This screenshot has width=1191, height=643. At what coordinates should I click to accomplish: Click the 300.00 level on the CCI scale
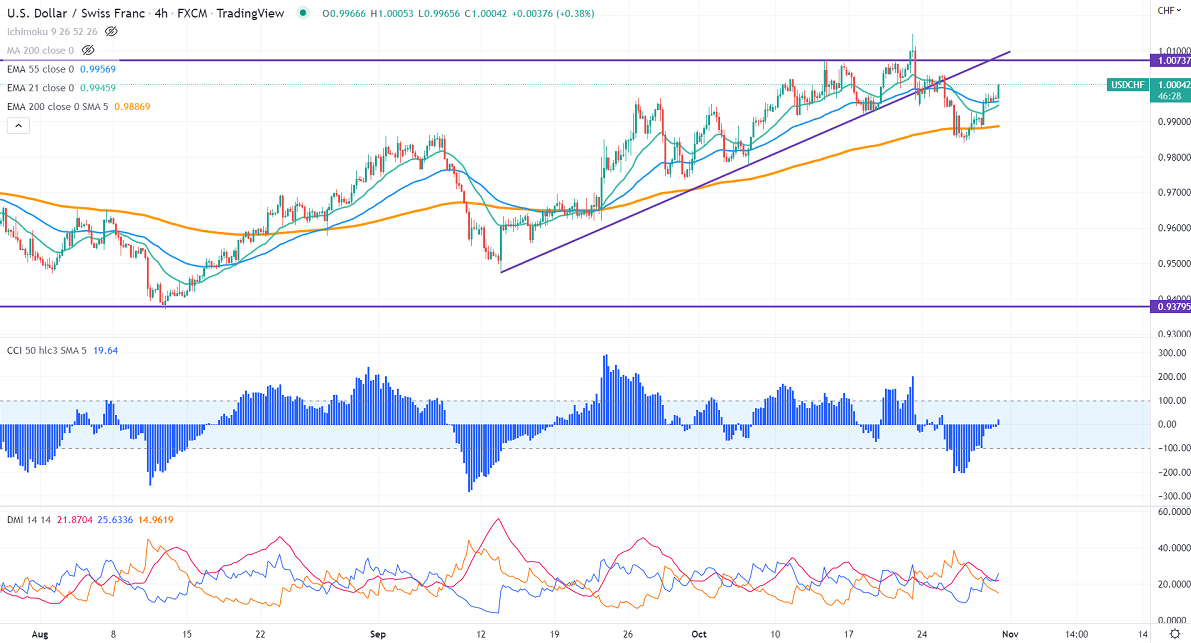tap(1172, 353)
